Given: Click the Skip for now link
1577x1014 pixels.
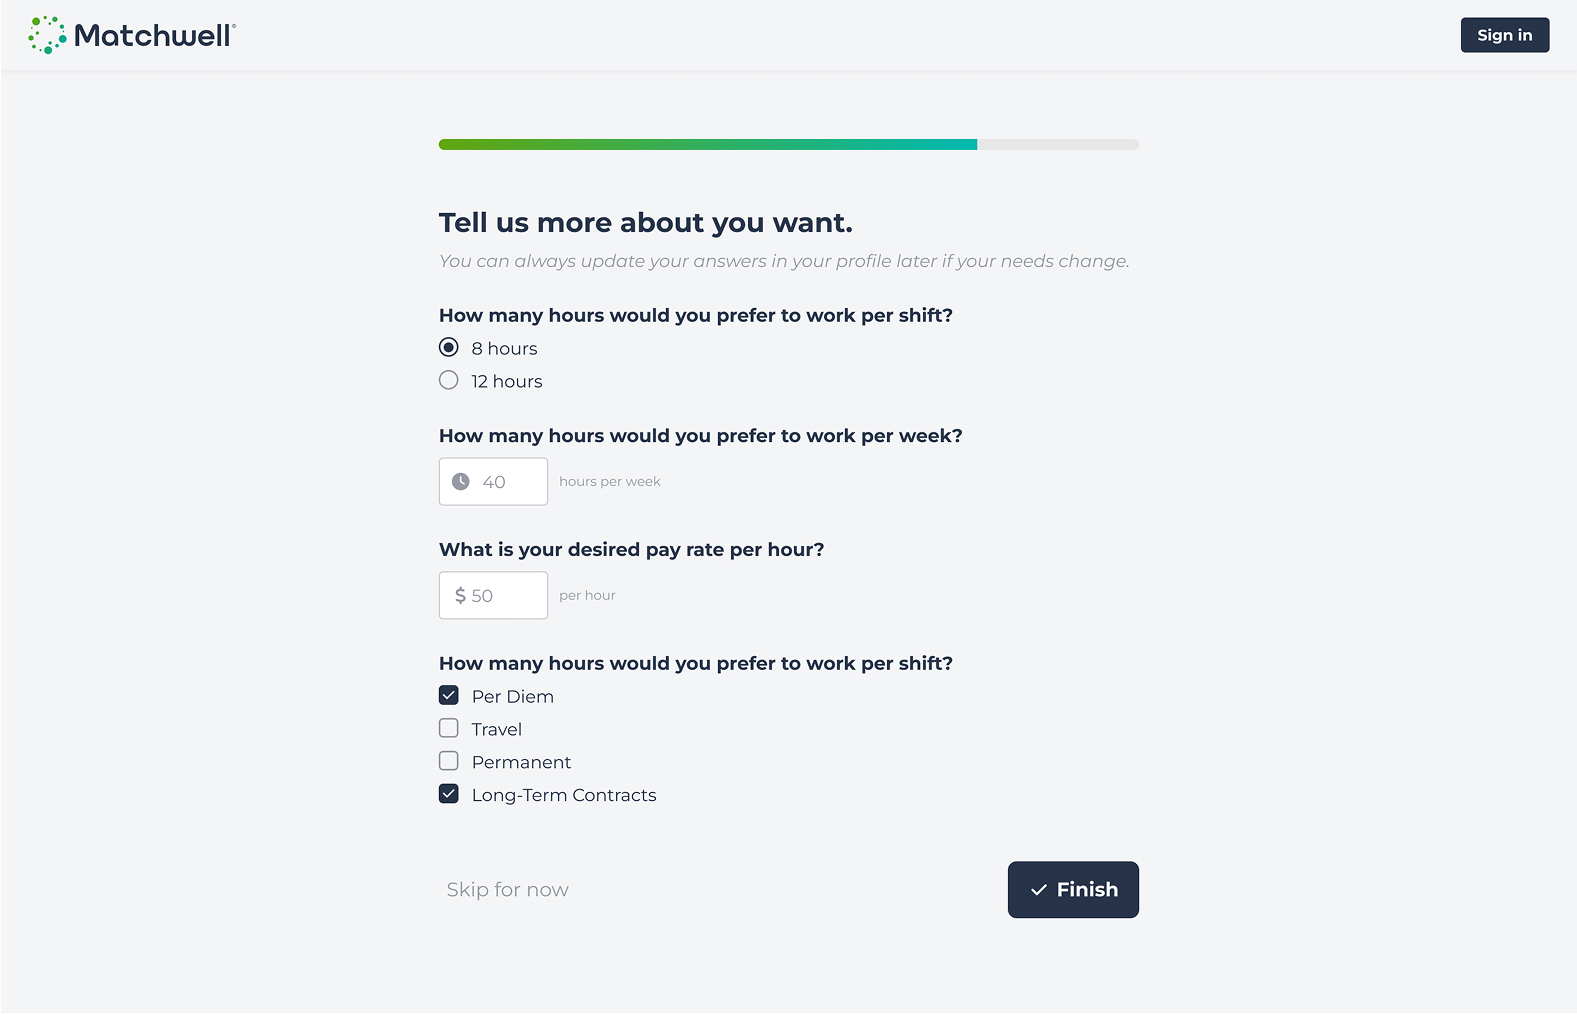Looking at the screenshot, I should click(507, 889).
